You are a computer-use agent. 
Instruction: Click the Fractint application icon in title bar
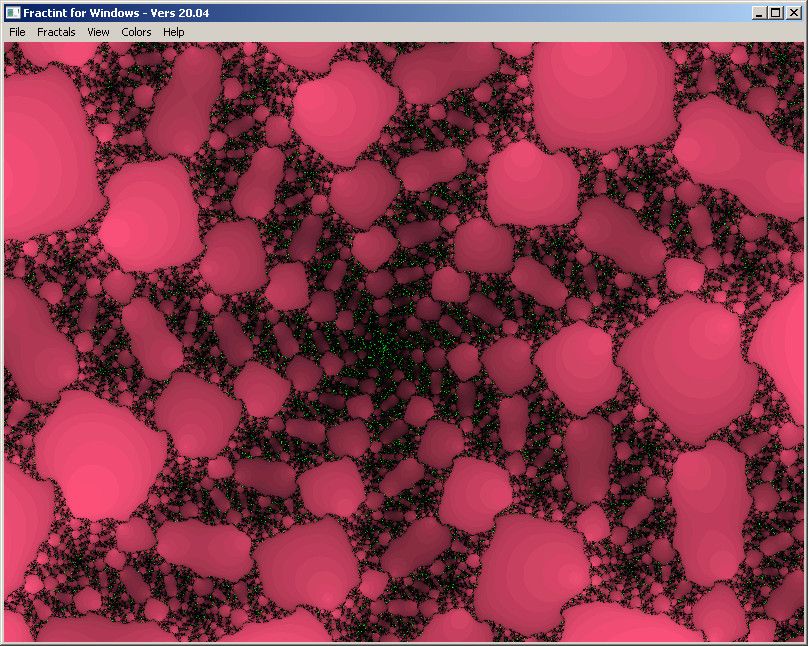[x=13, y=13]
